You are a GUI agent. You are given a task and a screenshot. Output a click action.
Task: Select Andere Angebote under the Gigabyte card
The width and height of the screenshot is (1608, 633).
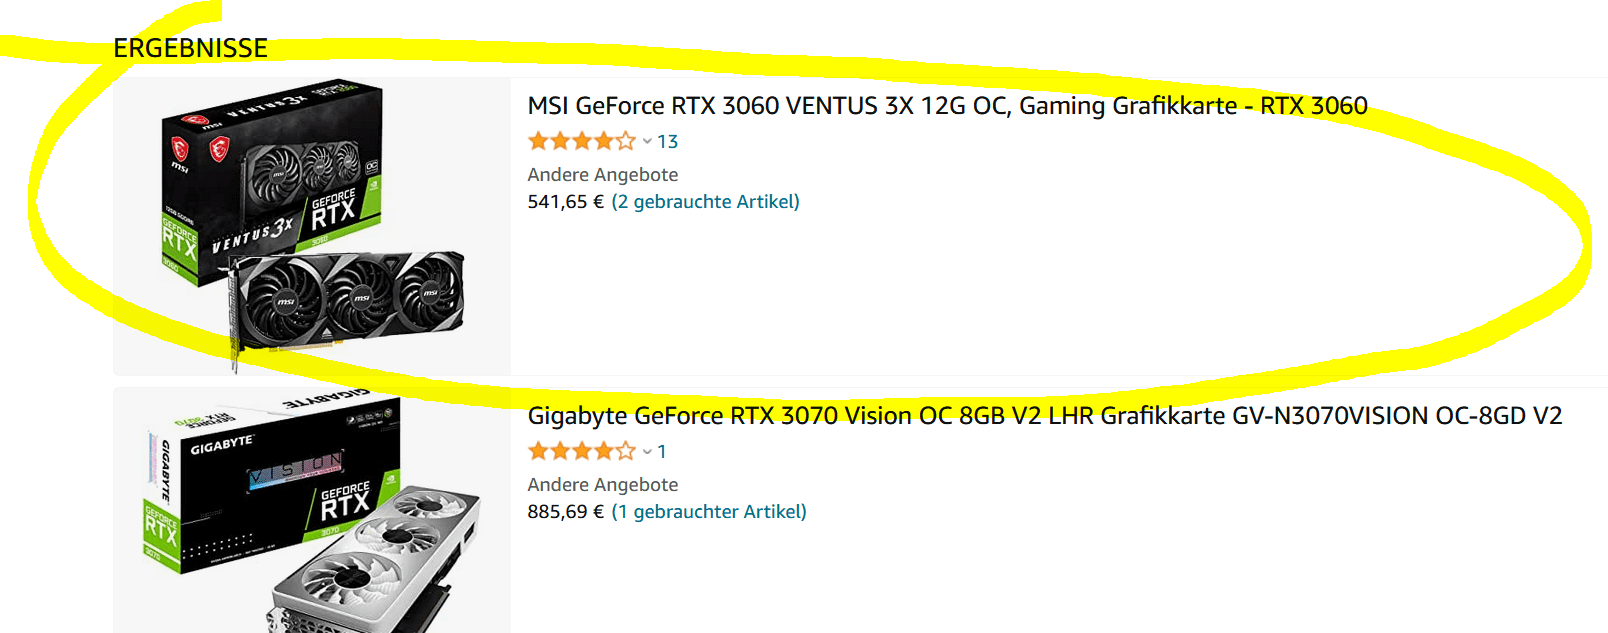602,485
